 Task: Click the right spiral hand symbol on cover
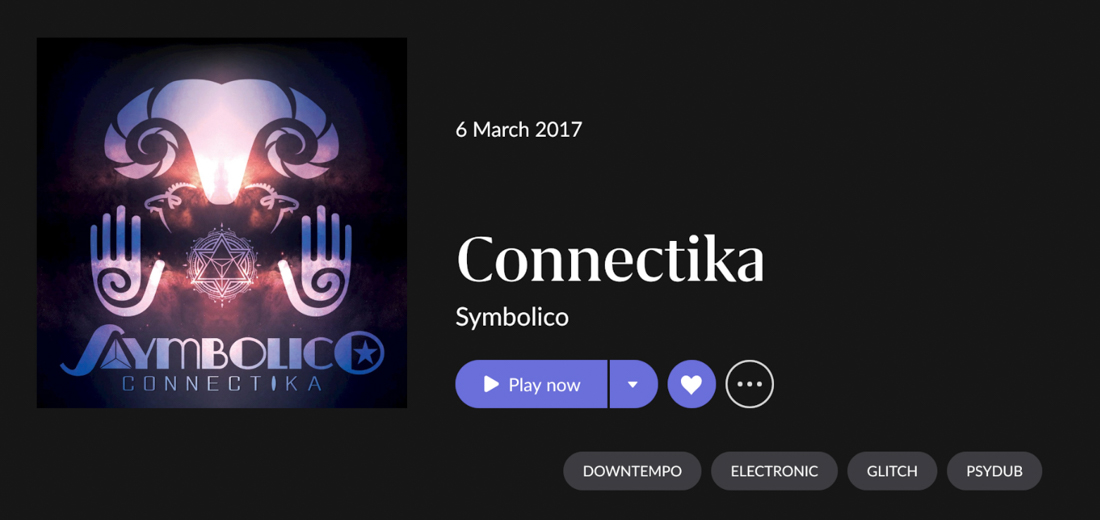click(x=316, y=261)
